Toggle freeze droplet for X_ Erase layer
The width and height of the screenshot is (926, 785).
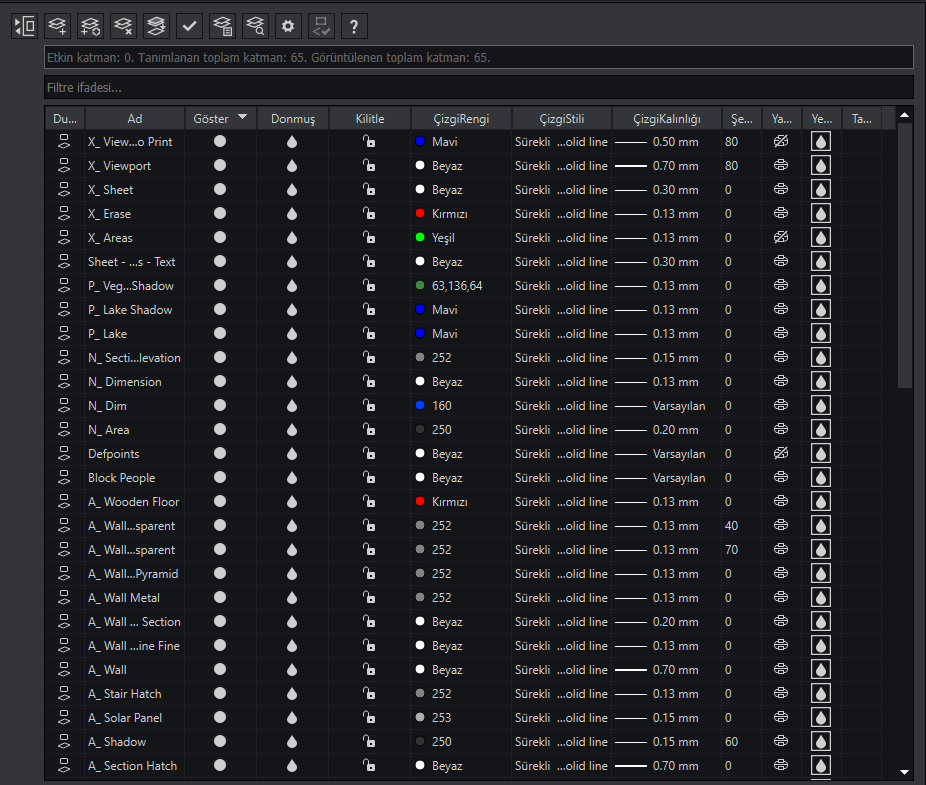point(292,214)
